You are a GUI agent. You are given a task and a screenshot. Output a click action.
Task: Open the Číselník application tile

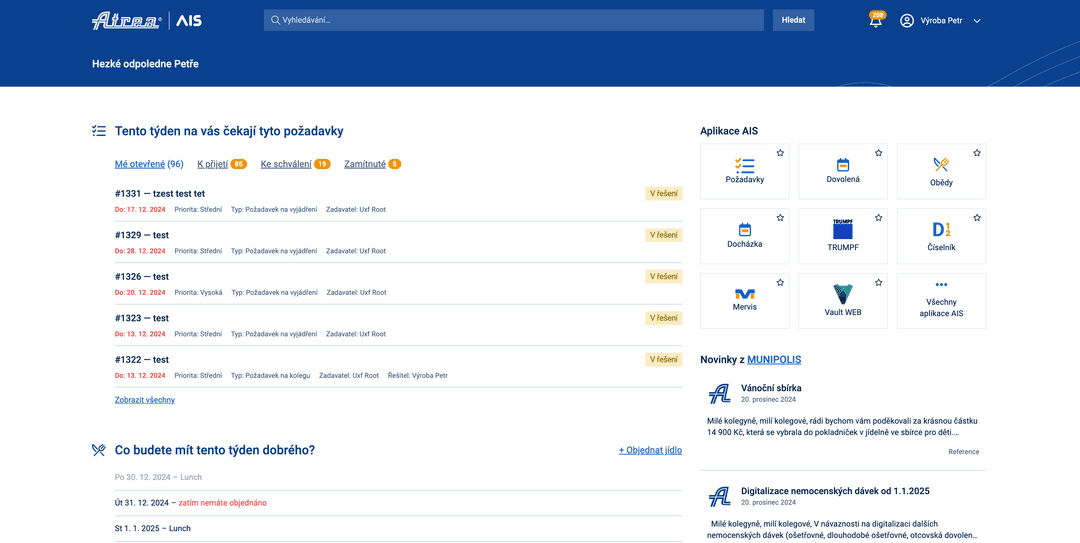click(x=942, y=236)
